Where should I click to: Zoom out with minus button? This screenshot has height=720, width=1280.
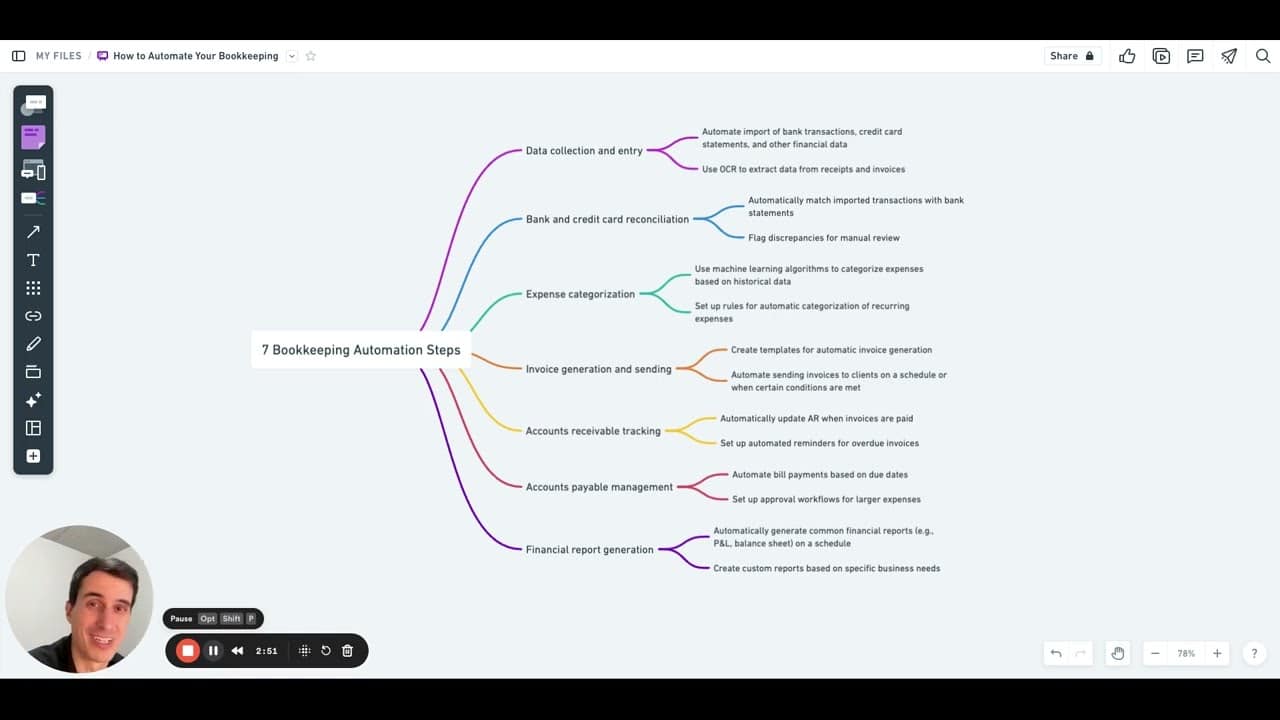click(1155, 654)
